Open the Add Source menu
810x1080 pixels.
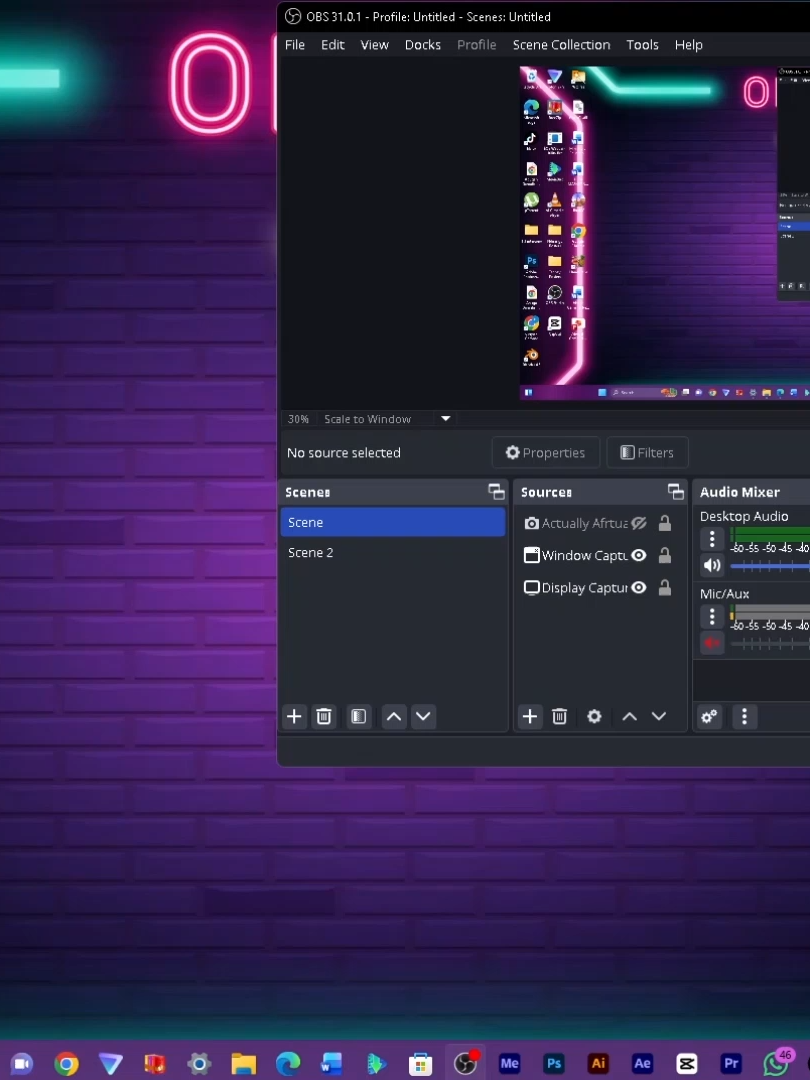click(x=529, y=716)
